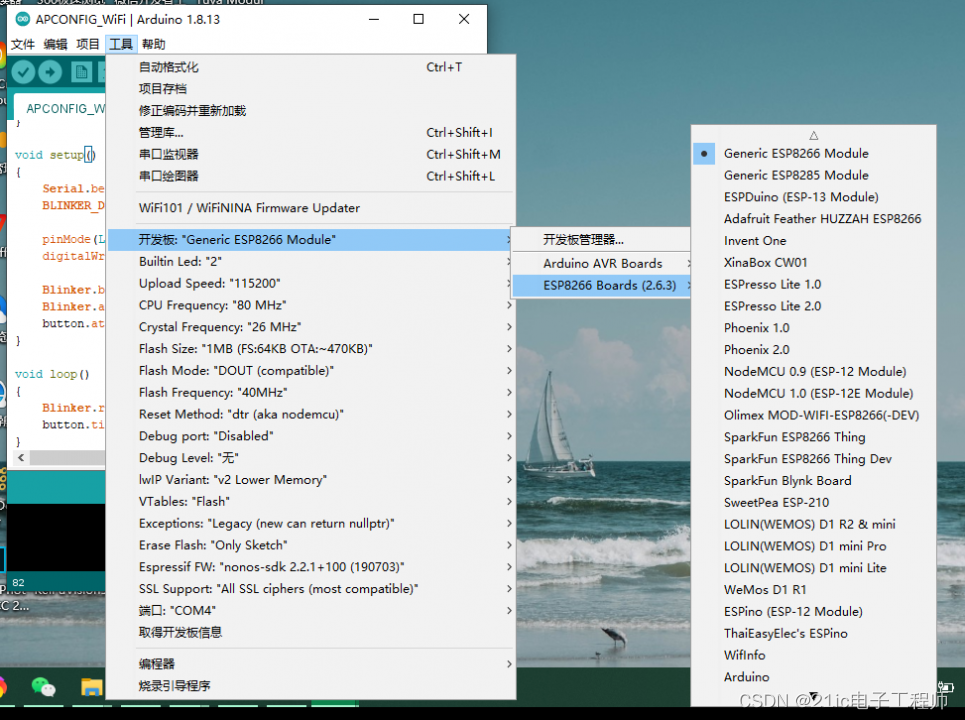
Task: Choose 项目存档 menu entry
Action: 311,89
